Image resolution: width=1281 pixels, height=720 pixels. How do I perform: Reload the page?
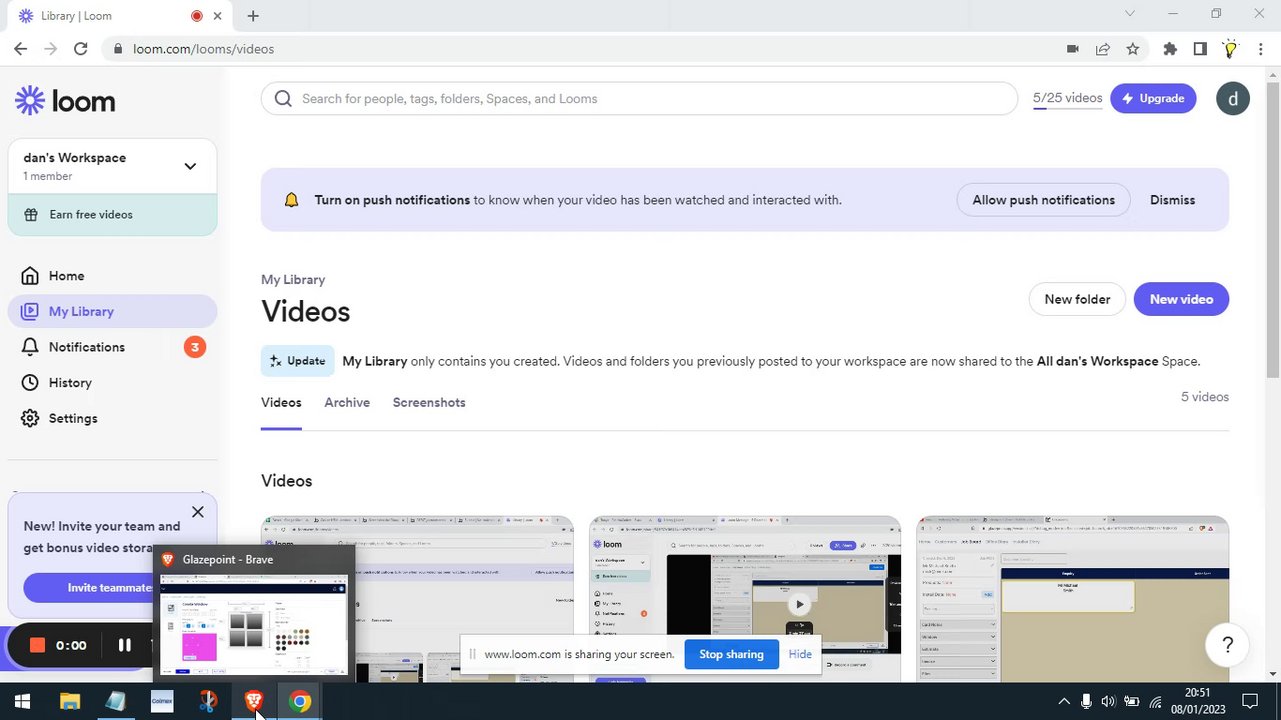80,48
